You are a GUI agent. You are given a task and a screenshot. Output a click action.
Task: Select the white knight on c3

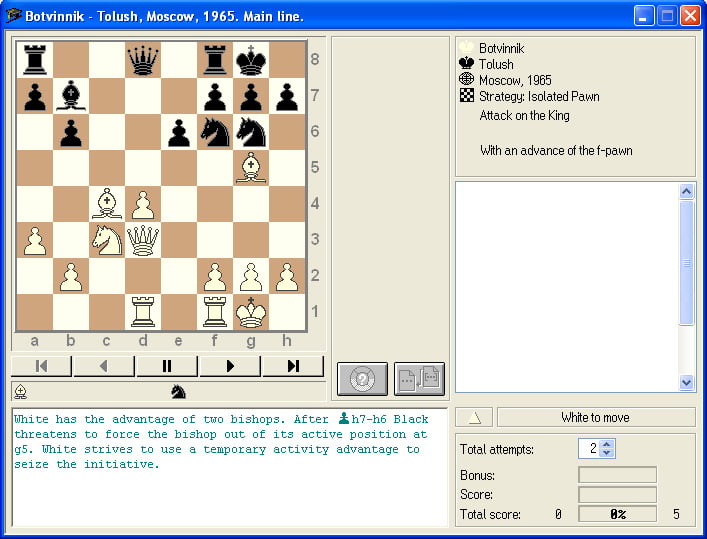(107, 240)
